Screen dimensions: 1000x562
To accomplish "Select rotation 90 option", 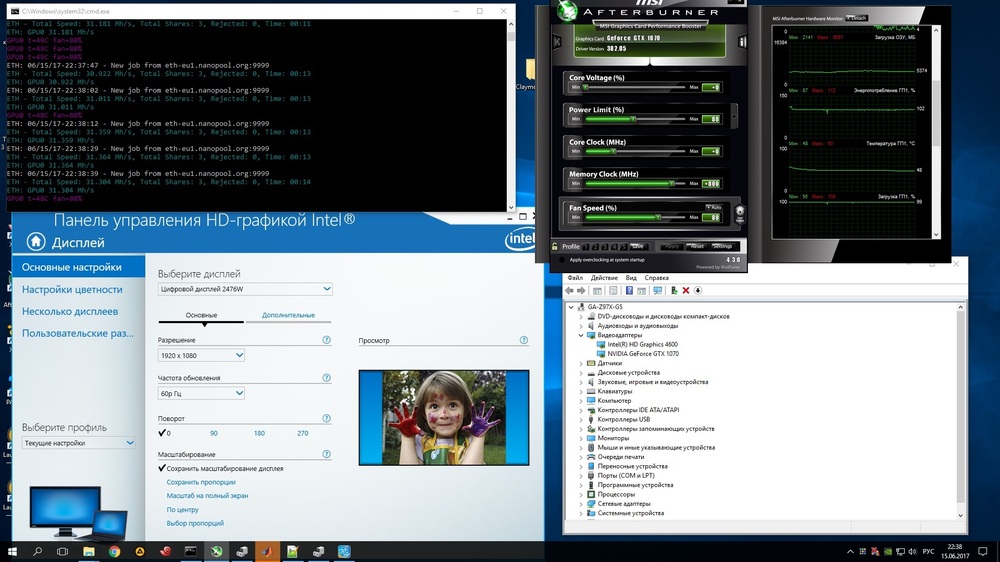I will pyautogui.click(x=214, y=433).
